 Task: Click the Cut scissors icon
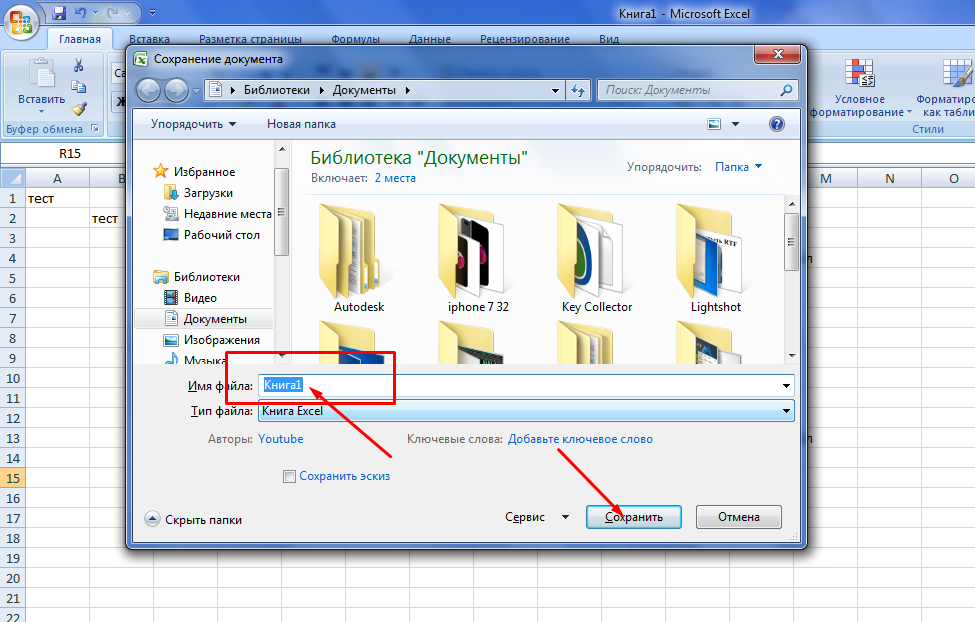[78, 65]
